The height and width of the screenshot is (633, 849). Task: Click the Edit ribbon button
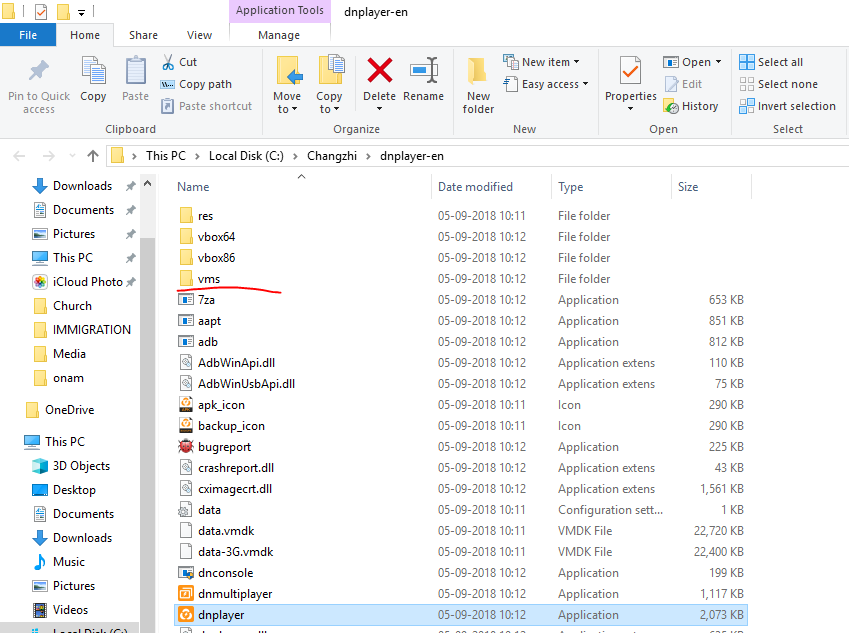pos(683,84)
